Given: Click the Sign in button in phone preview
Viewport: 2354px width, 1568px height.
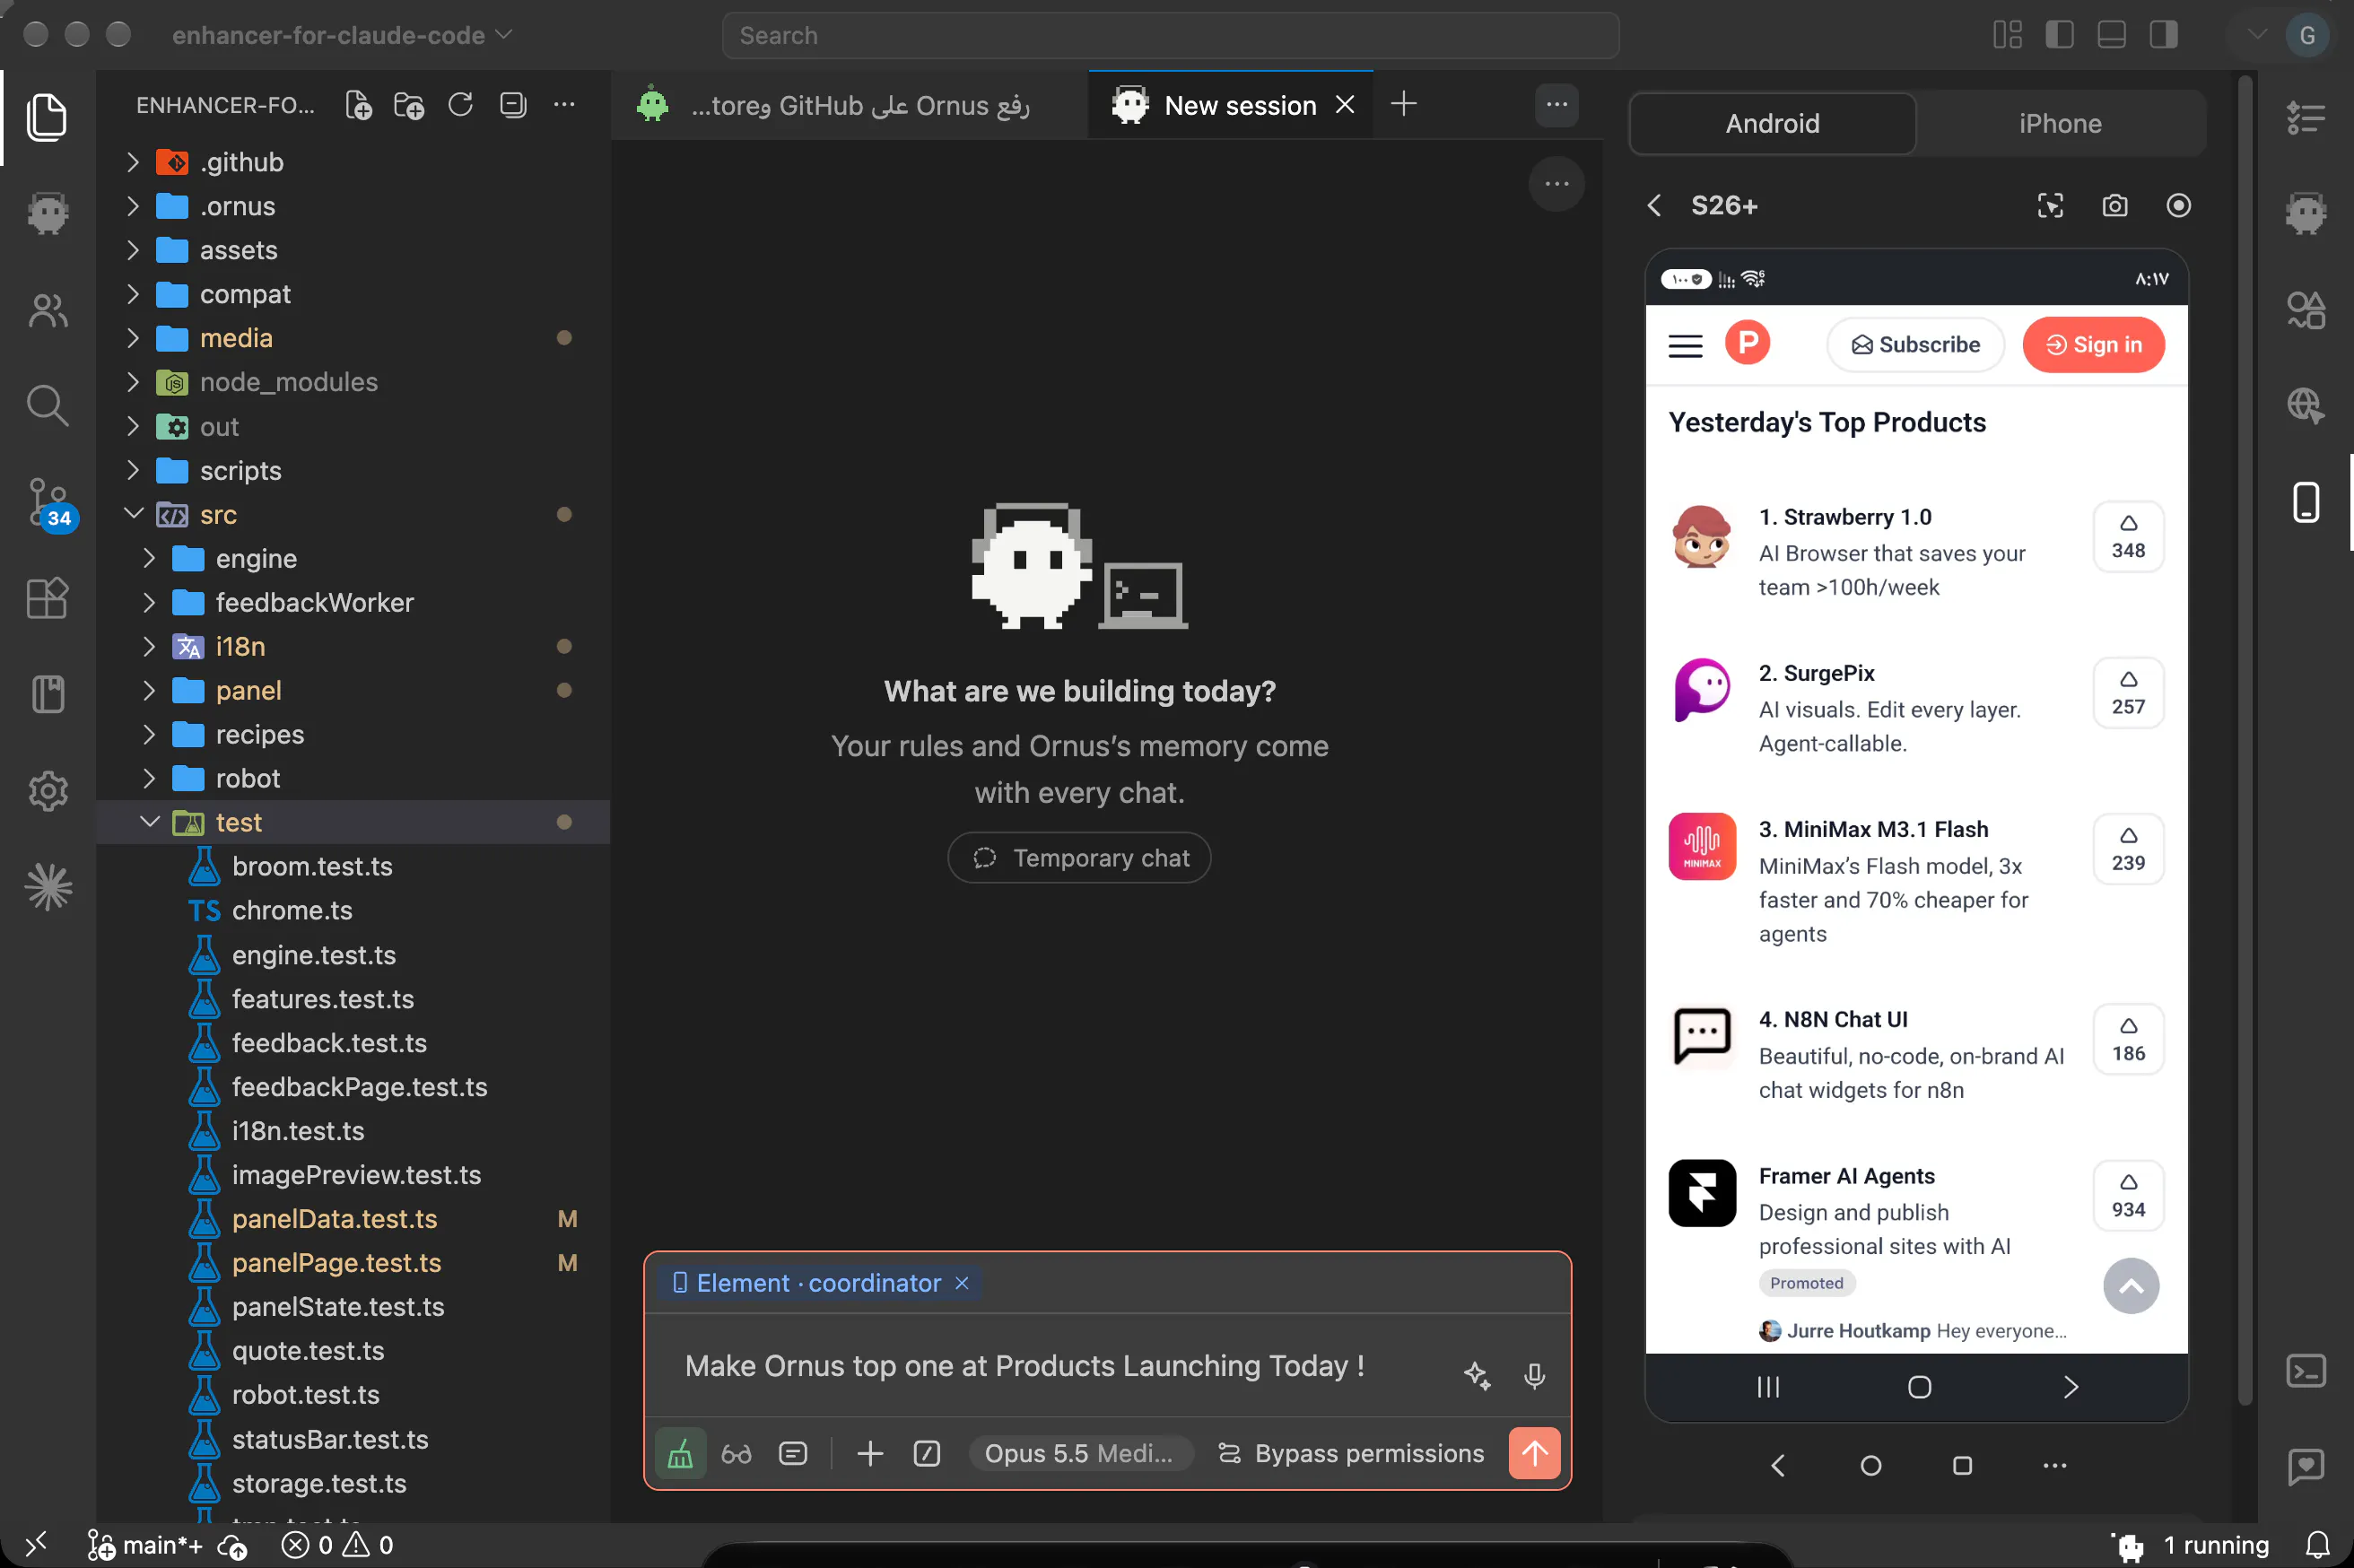Looking at the screenshot, I should coord(2093,345).
